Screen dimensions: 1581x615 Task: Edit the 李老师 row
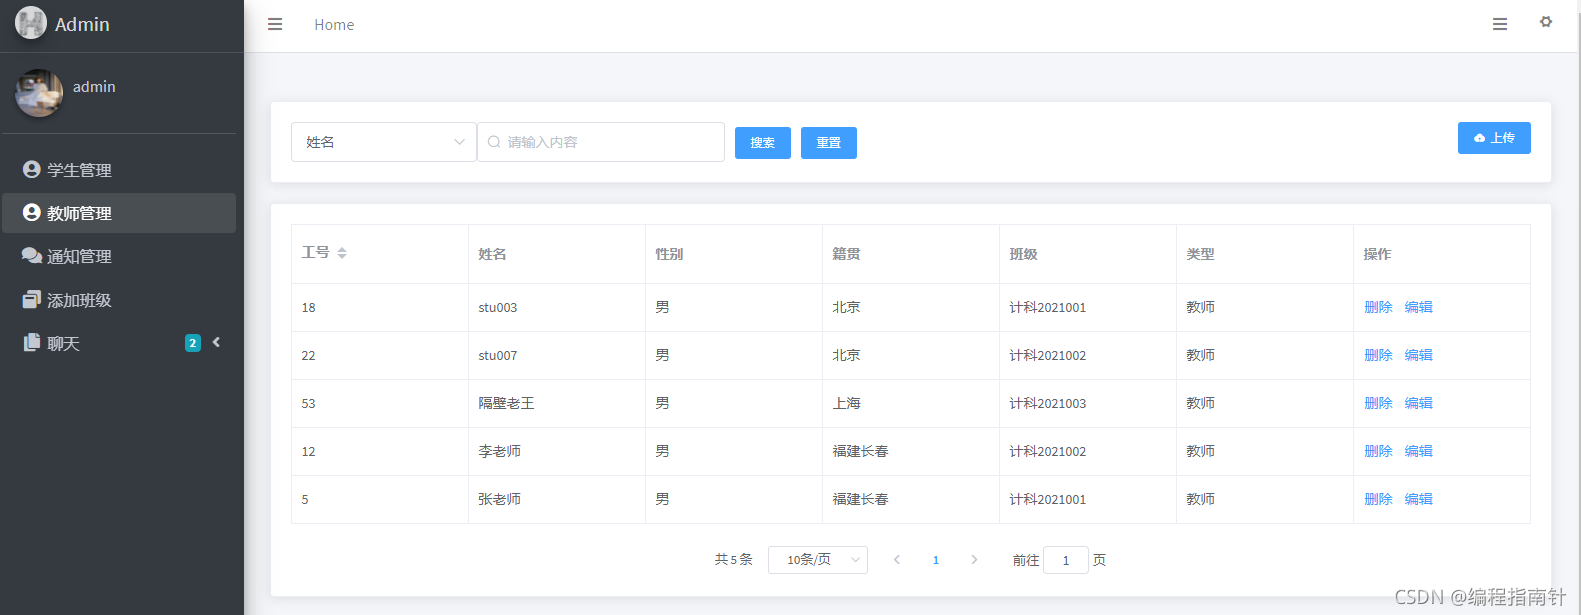1418,451
